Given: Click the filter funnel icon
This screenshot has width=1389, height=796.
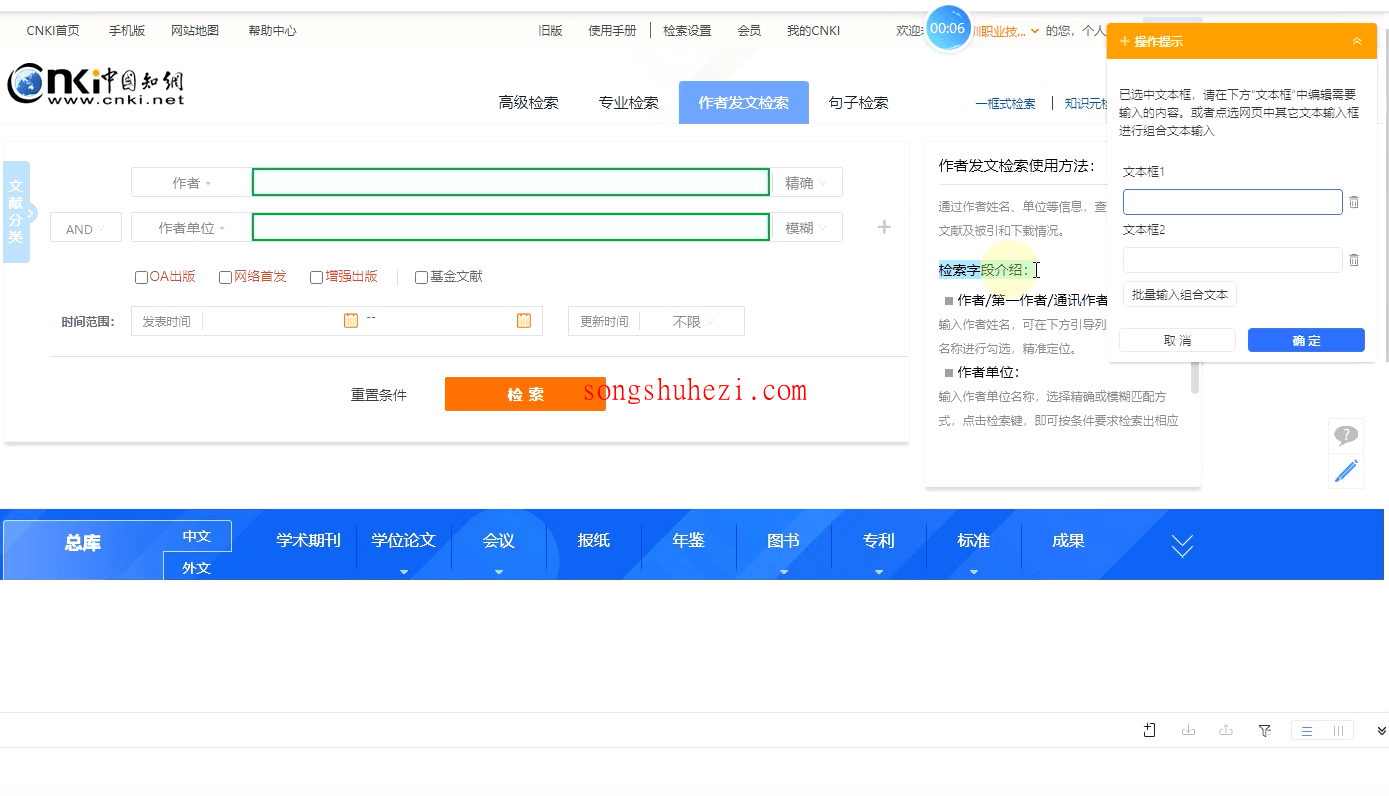Looking at the screenshot, I should (x=1265, y=731).
